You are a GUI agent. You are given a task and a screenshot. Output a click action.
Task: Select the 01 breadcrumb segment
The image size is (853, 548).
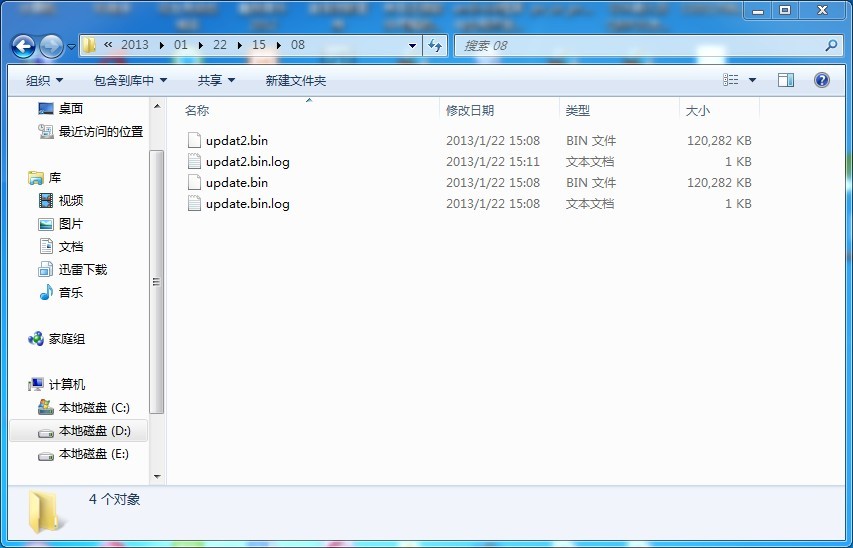pos(181,45)
